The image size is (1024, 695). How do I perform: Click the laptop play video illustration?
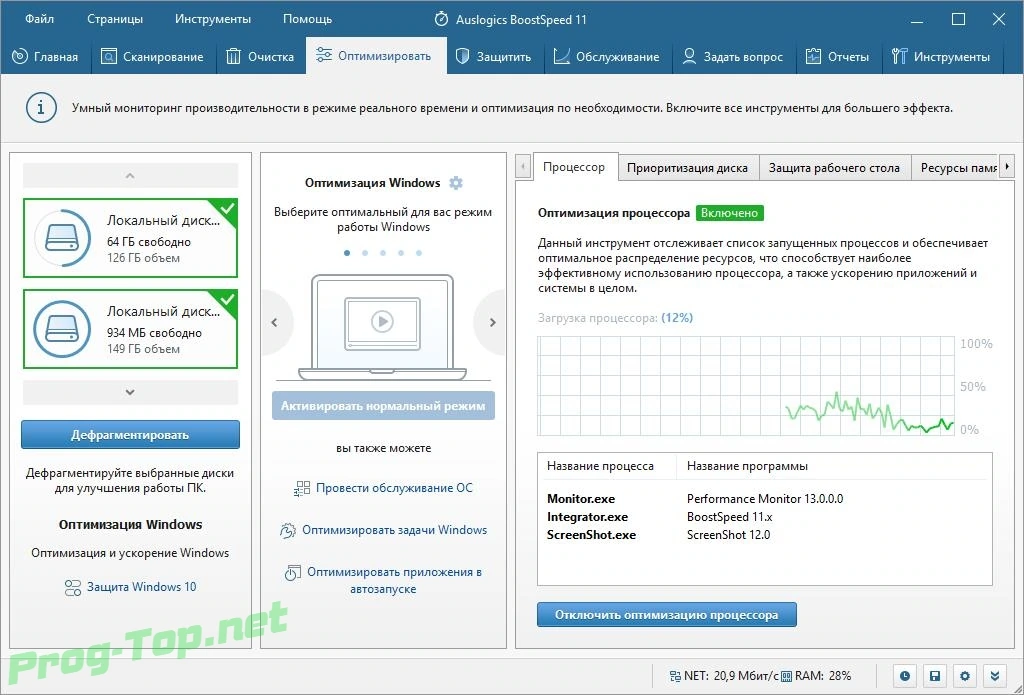coord(383,327)
